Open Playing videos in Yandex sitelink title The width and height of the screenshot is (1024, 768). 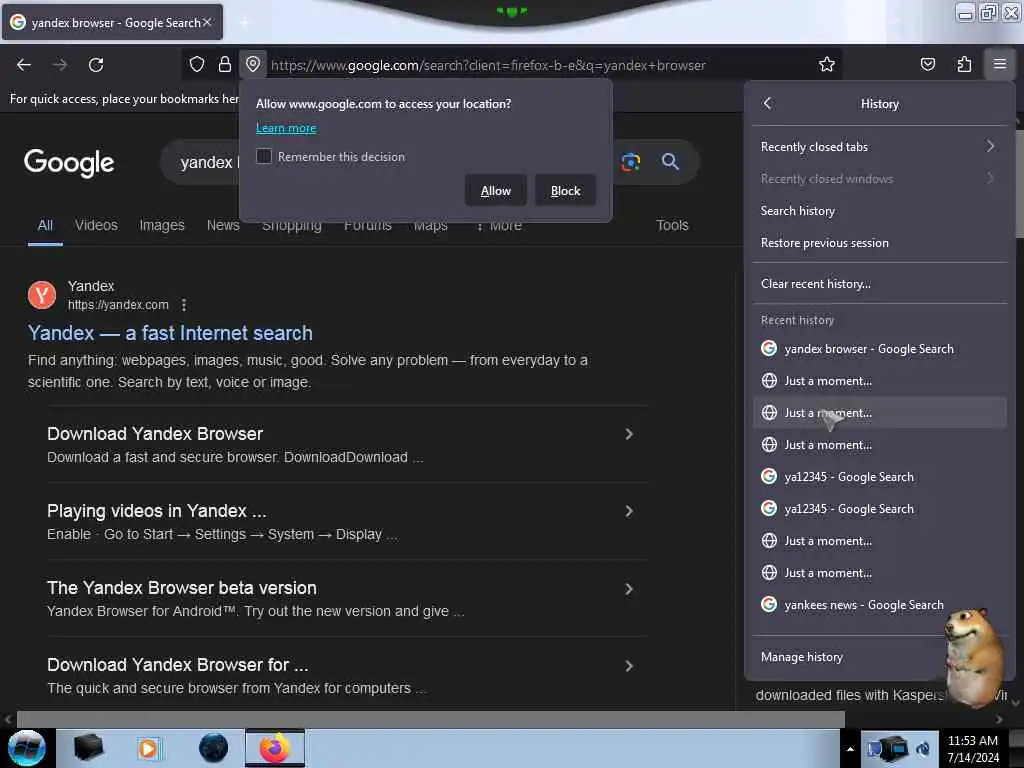157,511
